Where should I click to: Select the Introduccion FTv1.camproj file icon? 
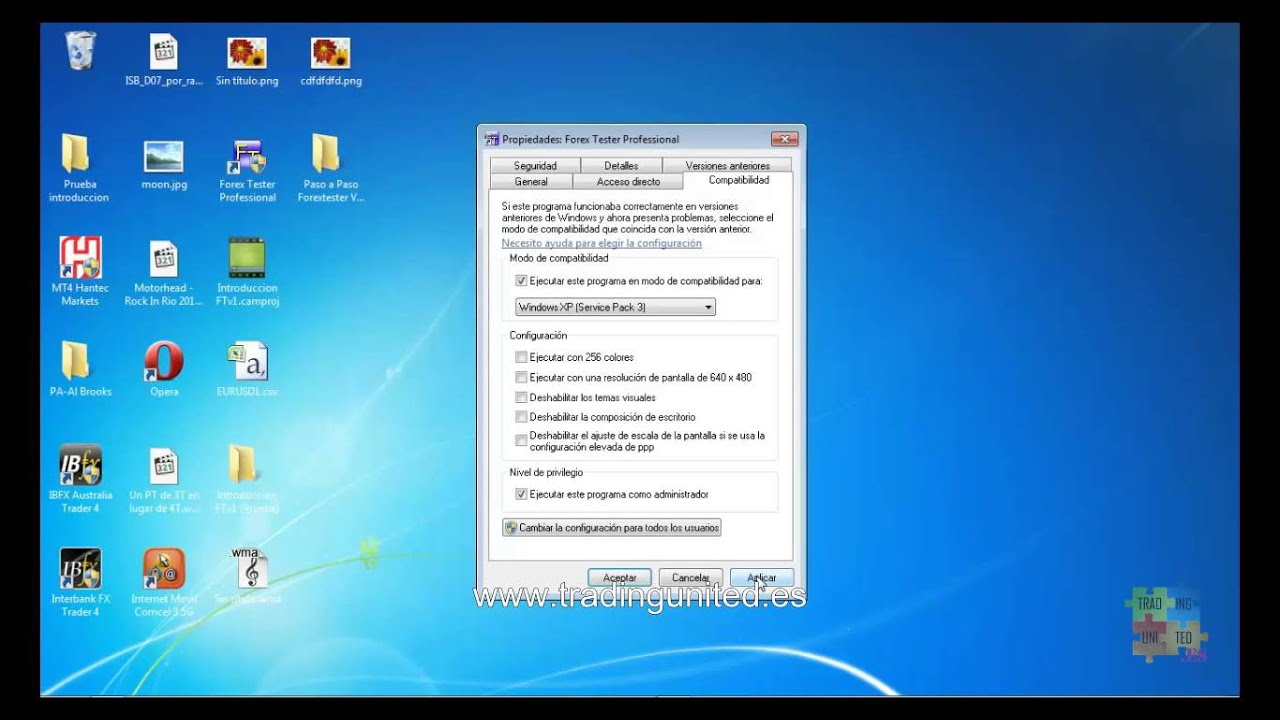(246, 258)
